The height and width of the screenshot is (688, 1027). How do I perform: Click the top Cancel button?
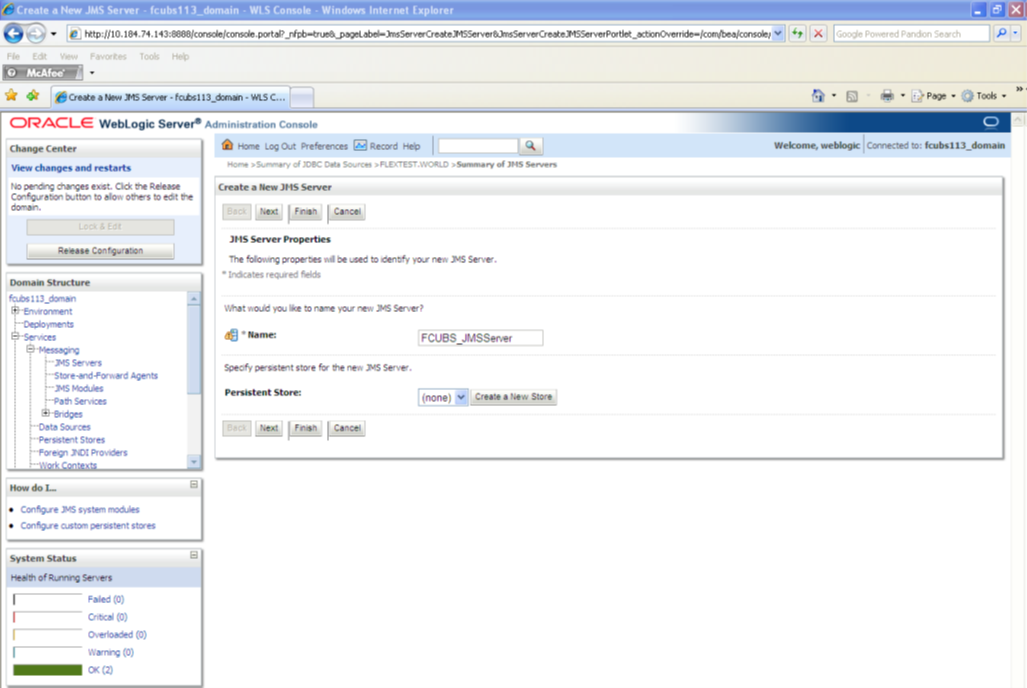click(x=346, y=212)
